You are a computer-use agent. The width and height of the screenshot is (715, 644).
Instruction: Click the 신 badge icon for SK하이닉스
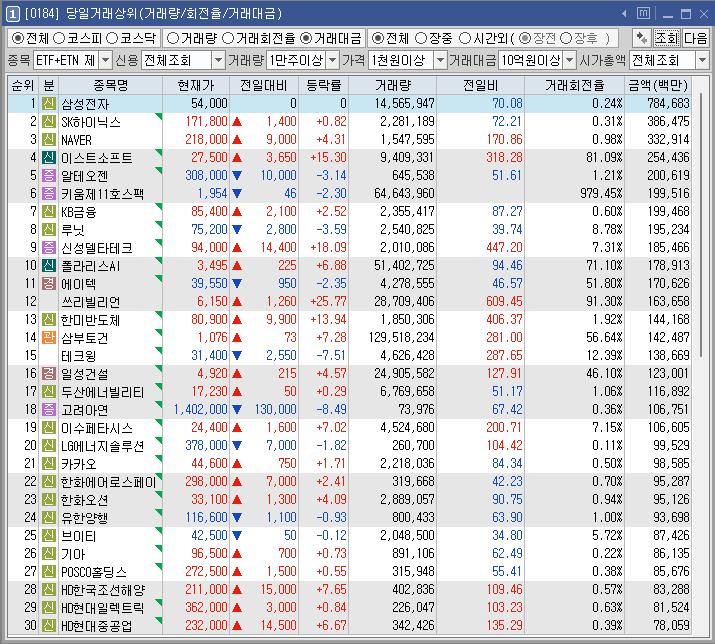49,121
